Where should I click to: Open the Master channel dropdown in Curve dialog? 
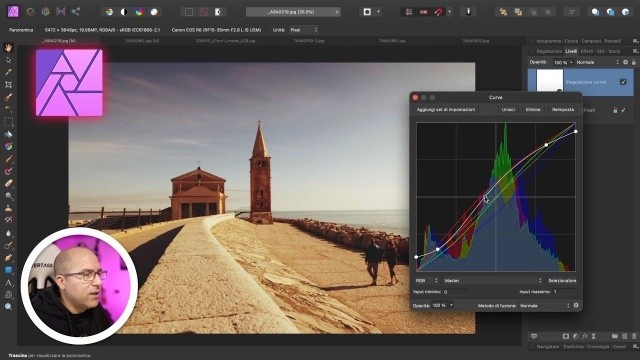pyautogui.click(x=493, y=281)
